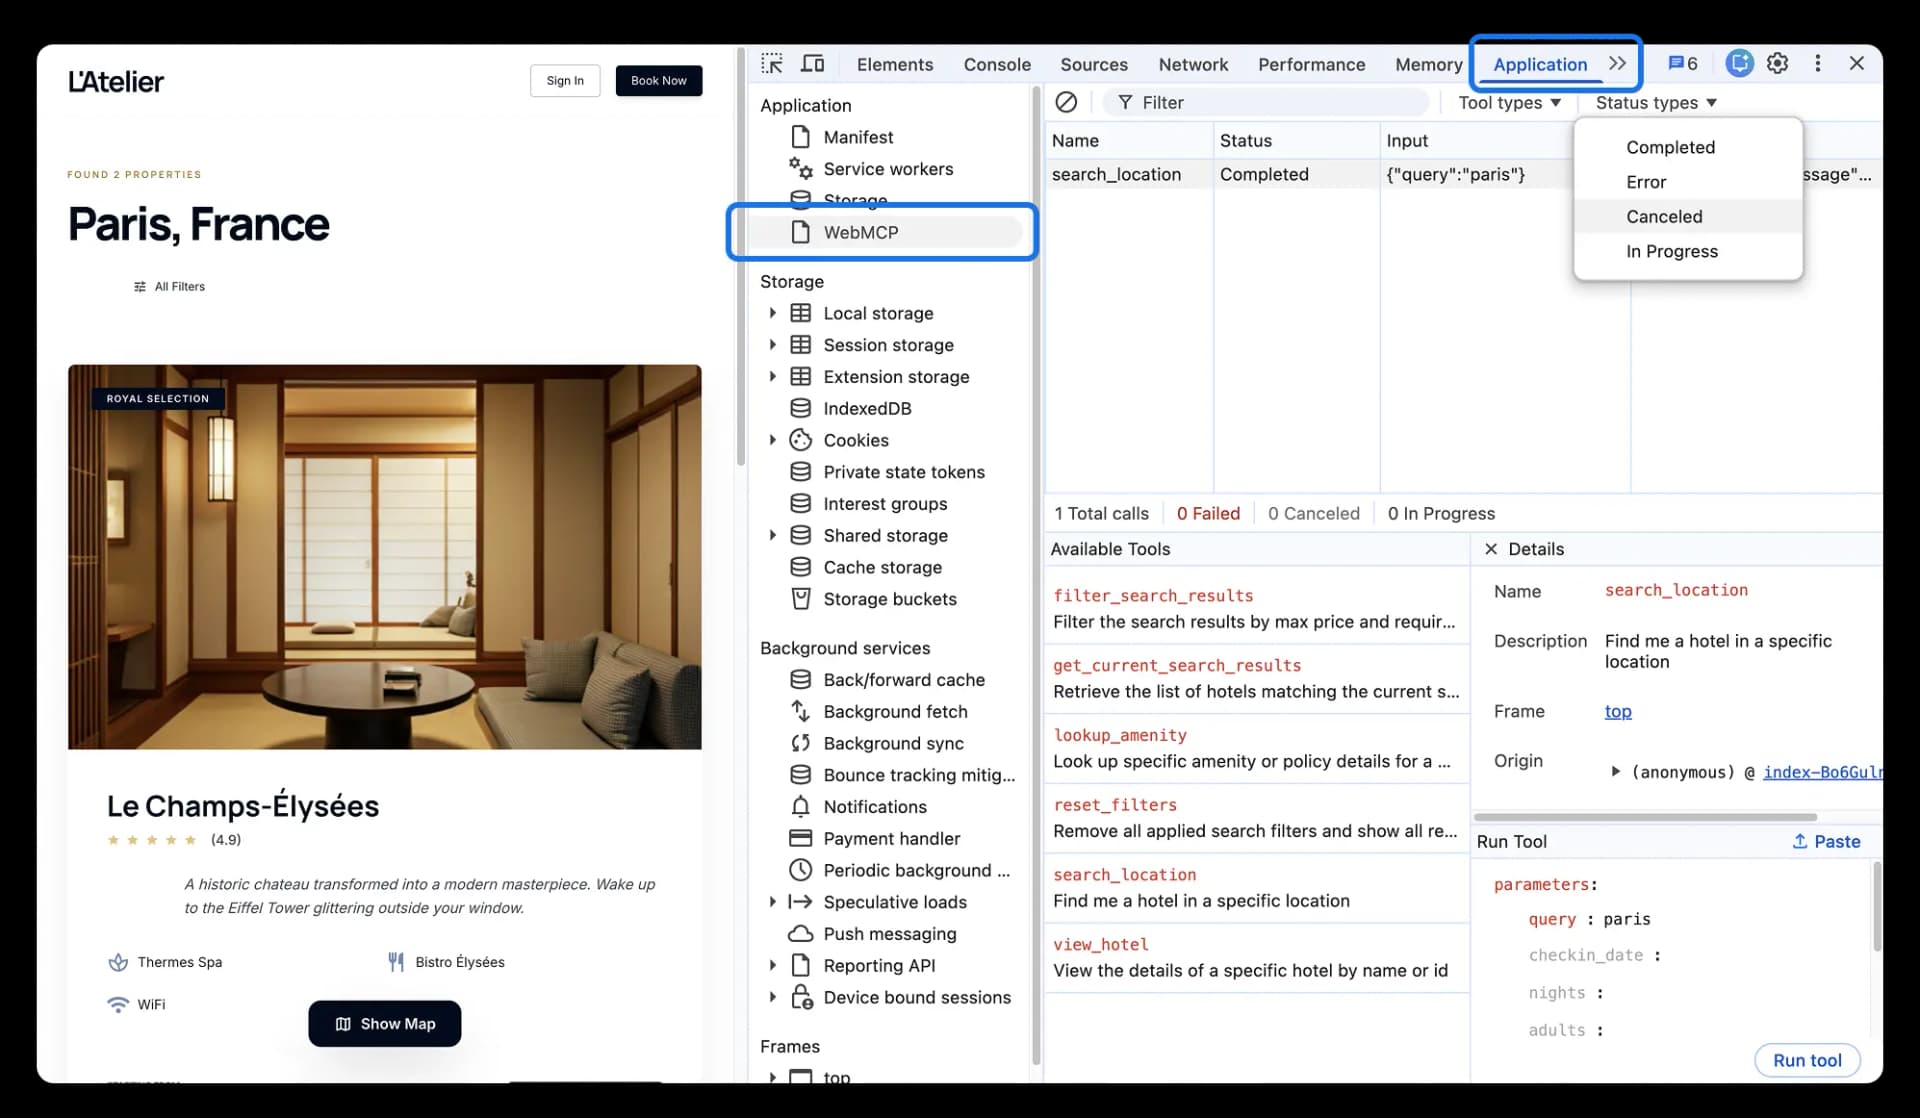Viewport: 1920px width, 1118px height.
Task: Click the Run tool button
Action: point(1807,1060)
